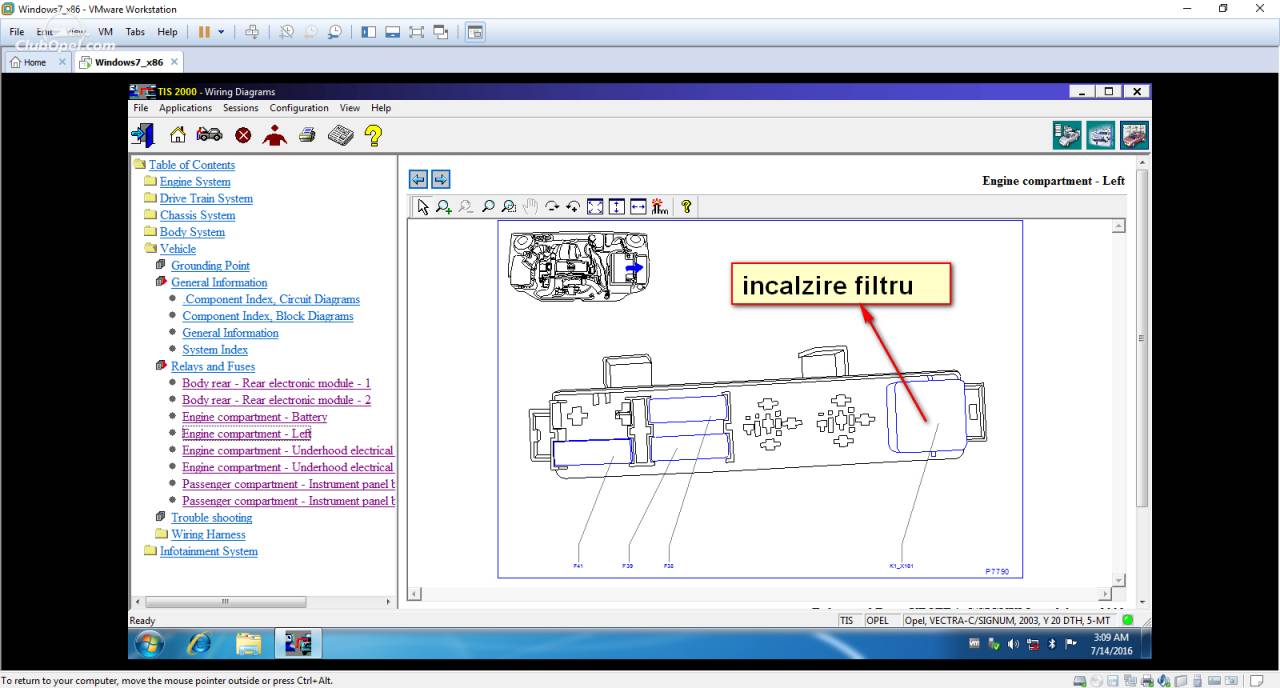Open the VMware power options dropdown arrow
1280x688 pixels.
[x=221, y=32]
